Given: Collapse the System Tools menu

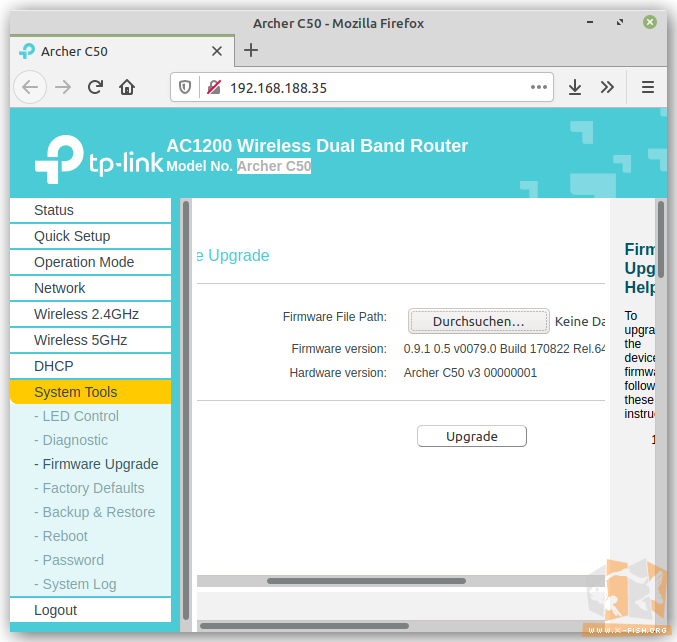Looking at the screenshot, I should (x=90, y=392).
